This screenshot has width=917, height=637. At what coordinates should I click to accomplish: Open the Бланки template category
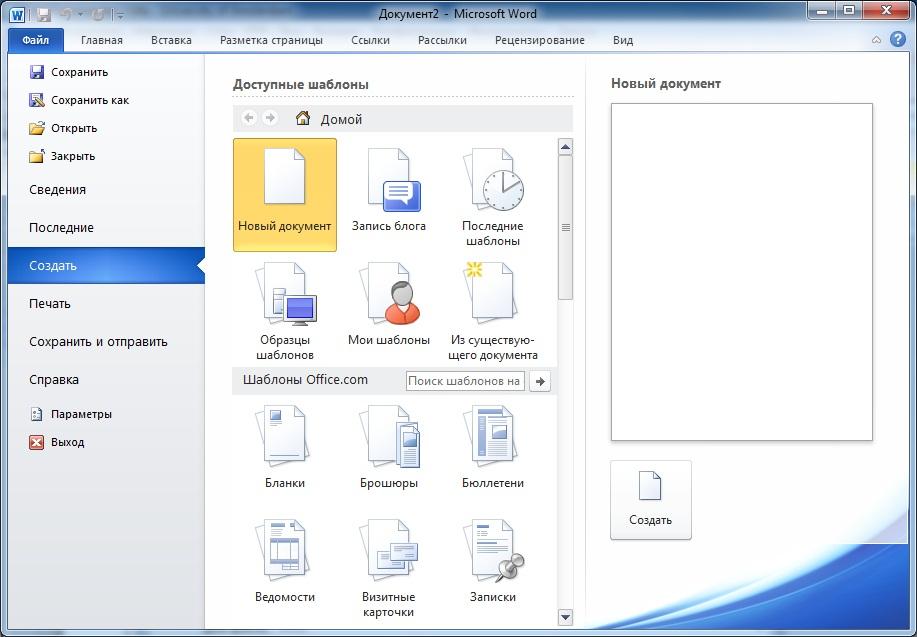(x=285, y=447)
